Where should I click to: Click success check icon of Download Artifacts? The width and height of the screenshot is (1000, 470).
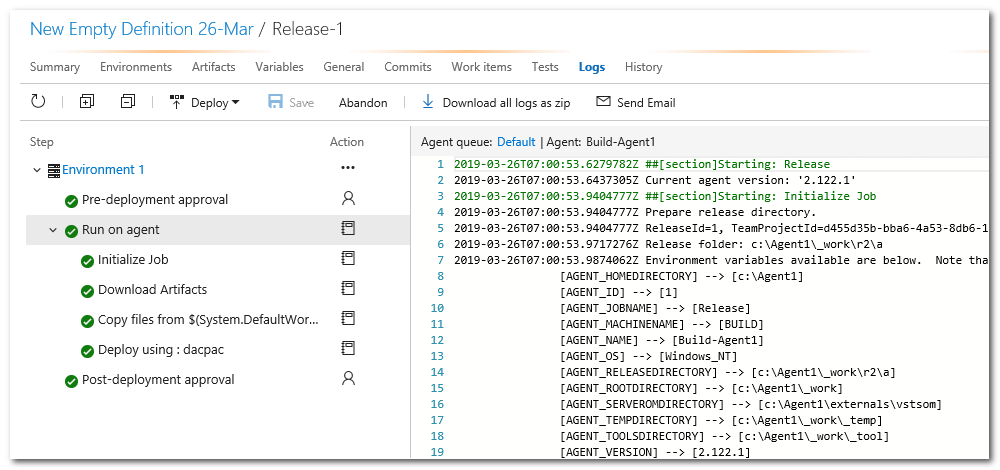pyautogui.click(x=87, y=291)
